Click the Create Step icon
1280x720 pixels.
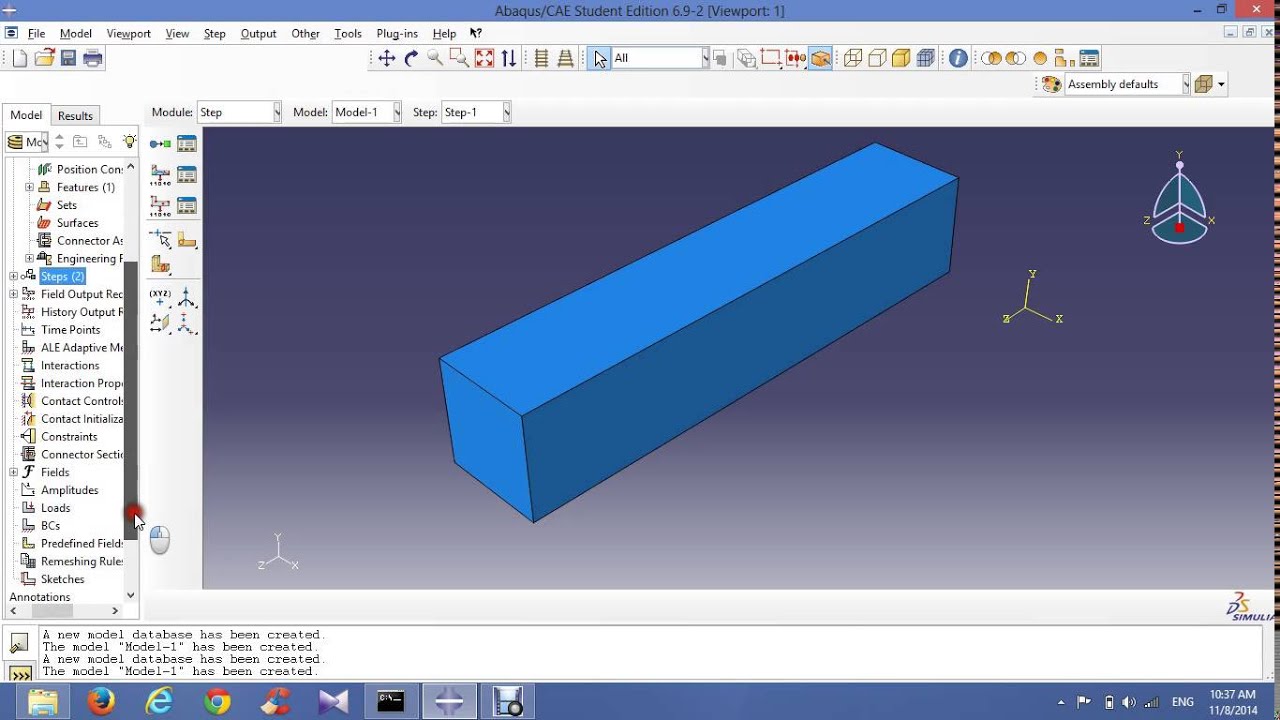[160, 144]
